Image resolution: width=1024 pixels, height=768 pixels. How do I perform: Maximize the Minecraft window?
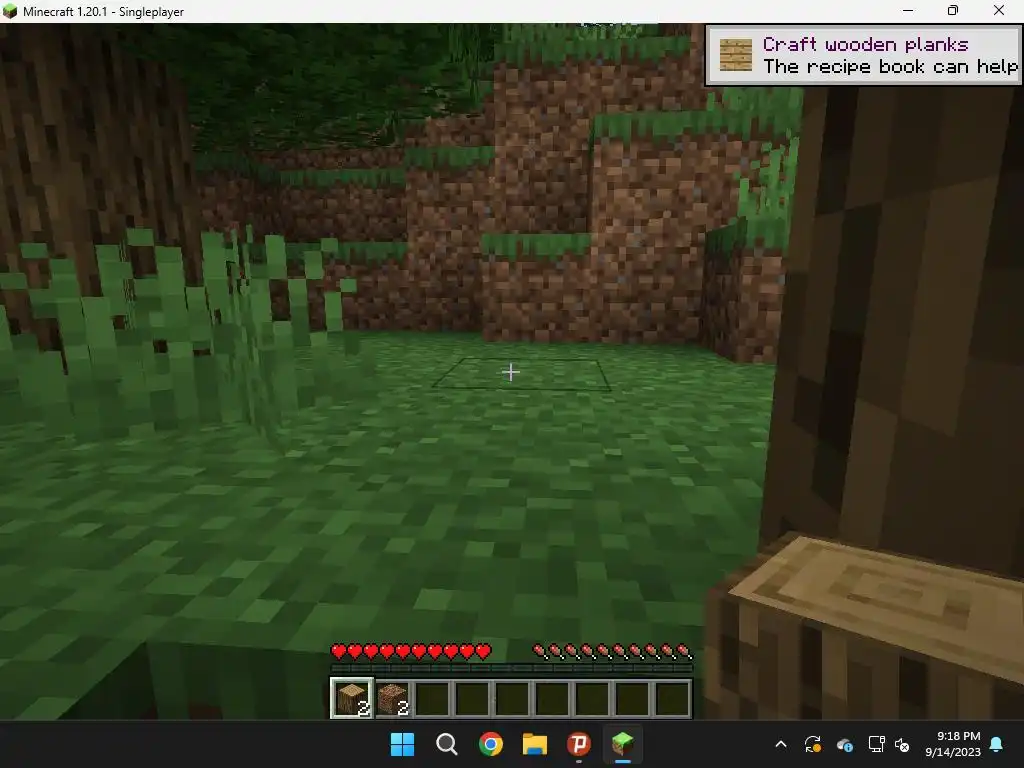point(953,11)
